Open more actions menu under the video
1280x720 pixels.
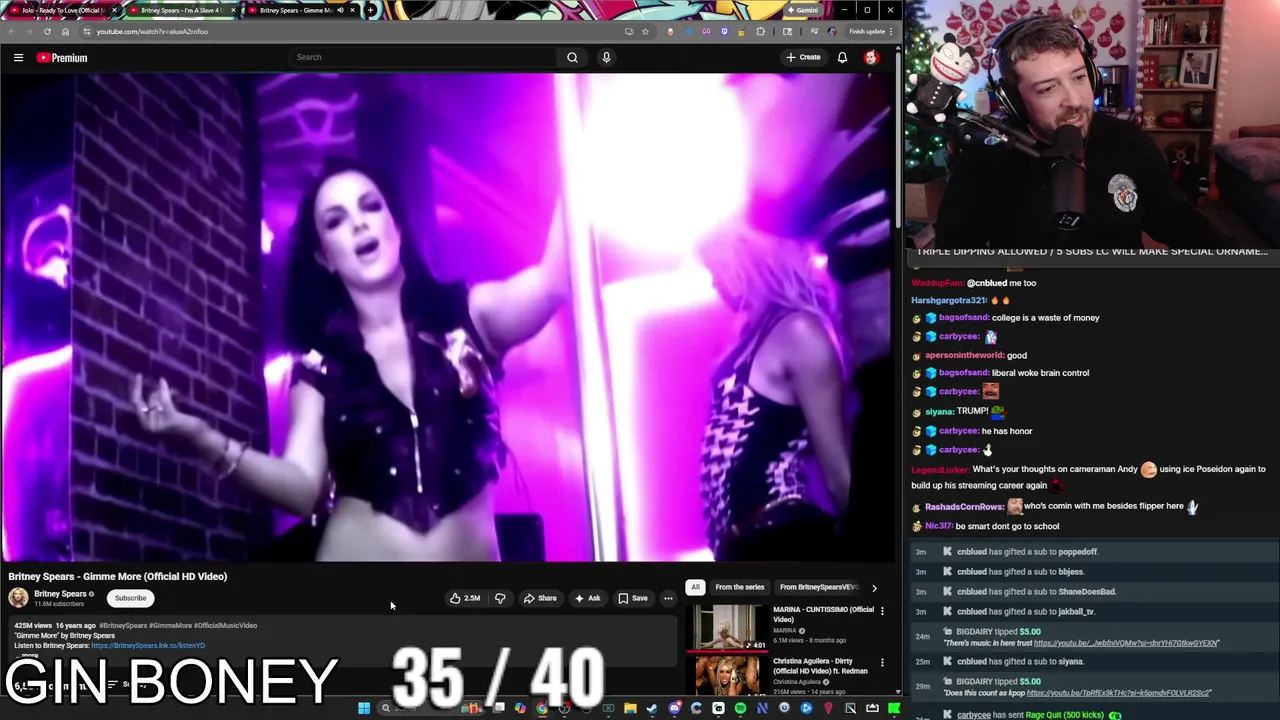click(x=668, y=598)
